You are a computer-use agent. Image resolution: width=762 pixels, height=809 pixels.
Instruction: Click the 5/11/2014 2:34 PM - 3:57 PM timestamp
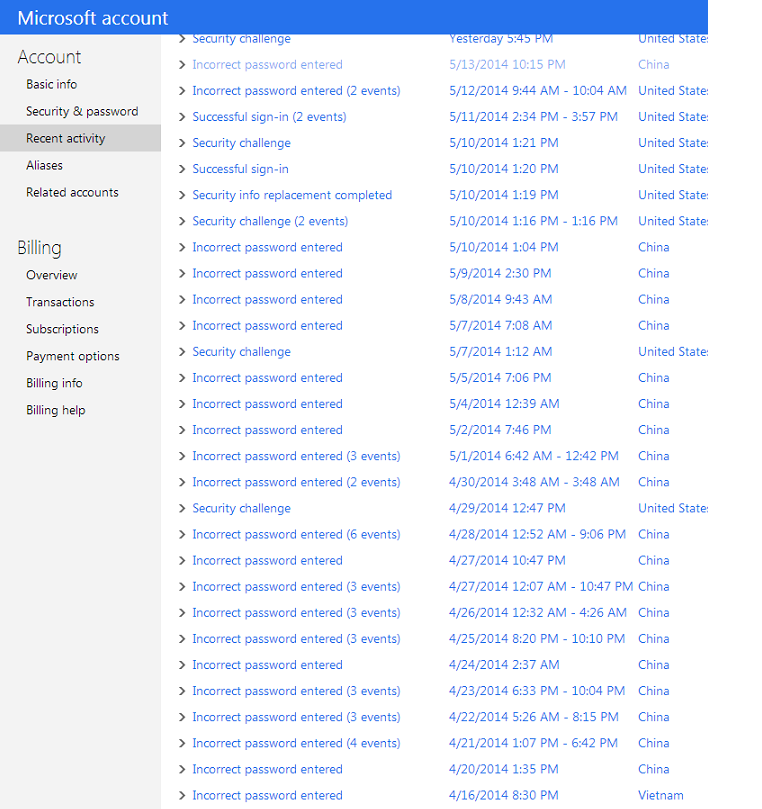(533, 117)
